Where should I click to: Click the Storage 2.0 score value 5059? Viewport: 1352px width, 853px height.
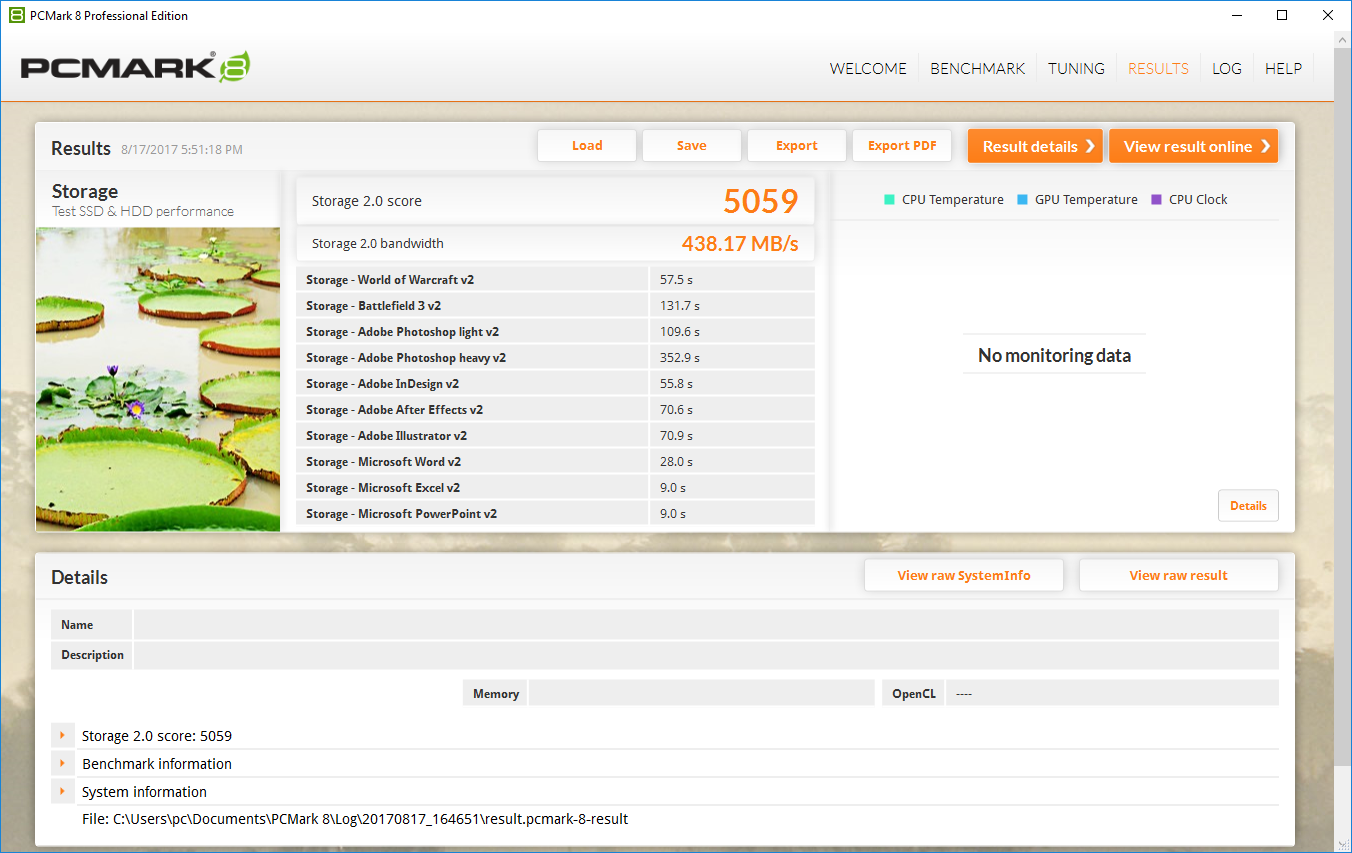[x=760, y=201]
